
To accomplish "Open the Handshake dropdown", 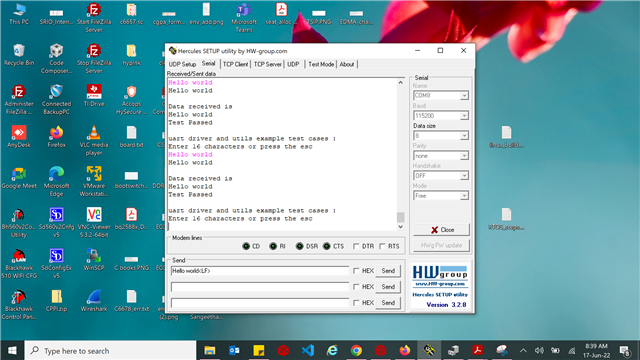I will [464, 176].
